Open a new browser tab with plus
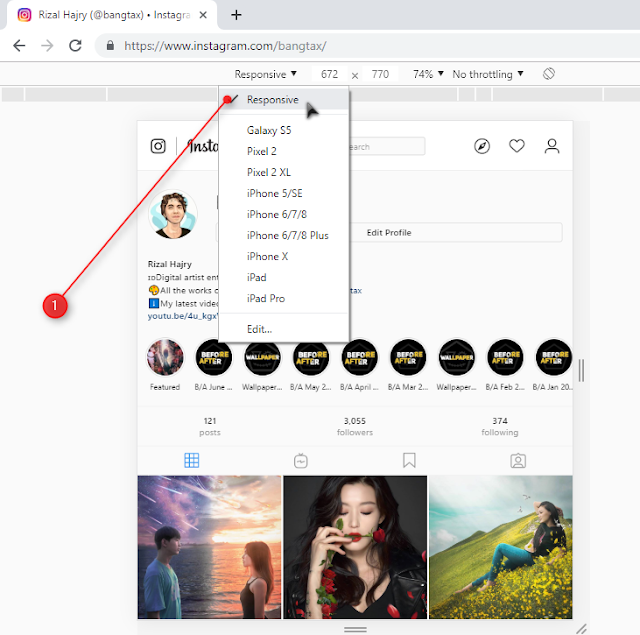 [236, 15]
